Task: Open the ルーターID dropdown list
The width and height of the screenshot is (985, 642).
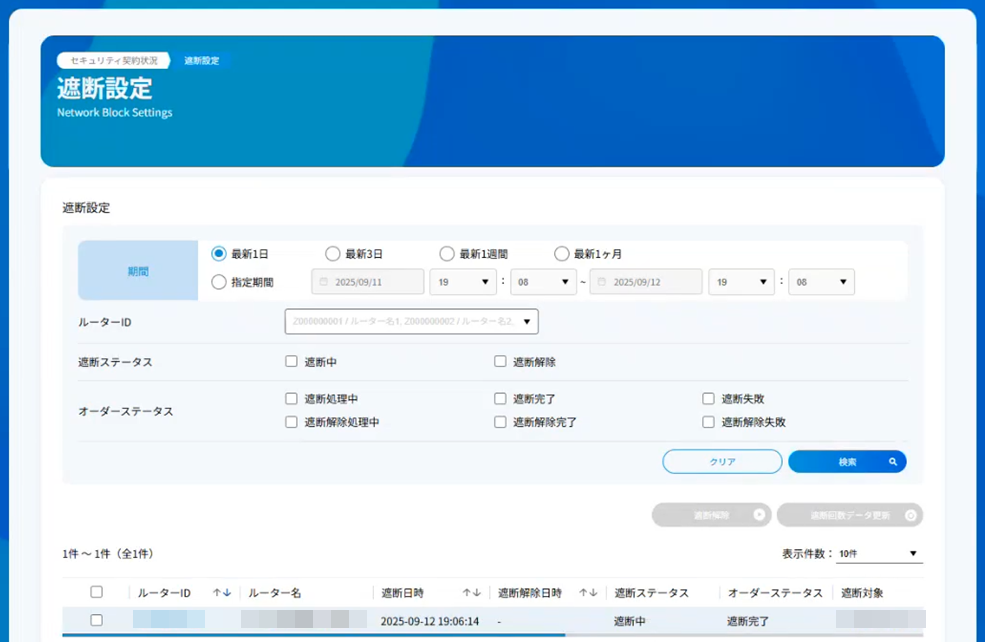Action: [528, 322]
